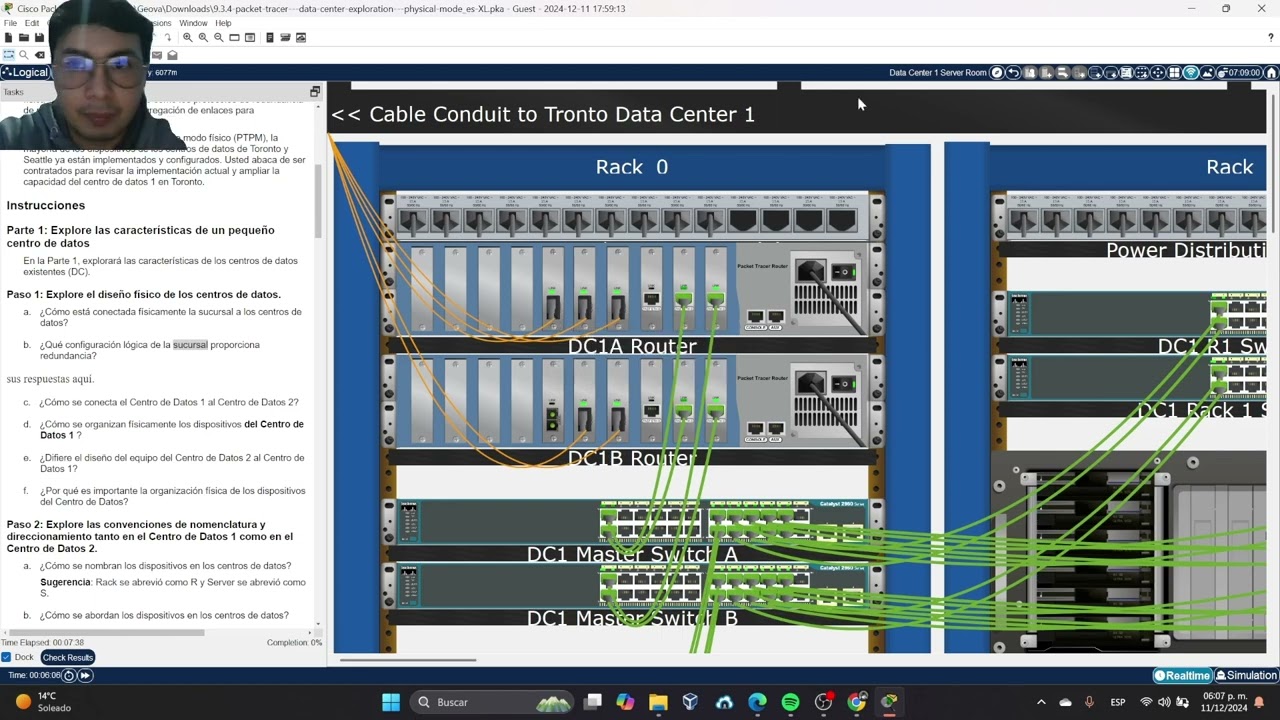
Task: Click the Zoom Out magnifier icon
Action: tap(218, 38)
